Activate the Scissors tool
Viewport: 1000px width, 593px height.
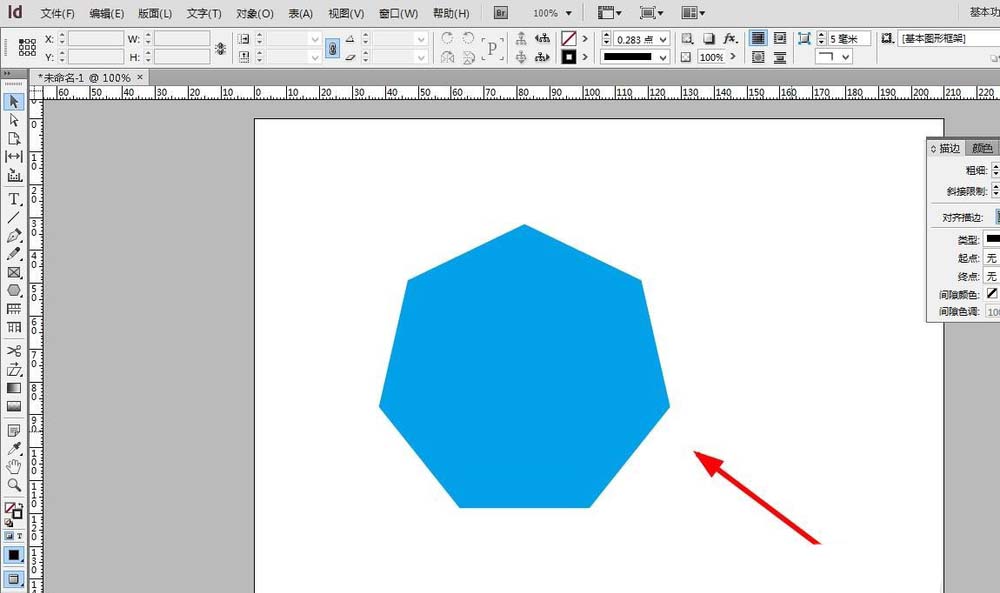click(14, 351)
